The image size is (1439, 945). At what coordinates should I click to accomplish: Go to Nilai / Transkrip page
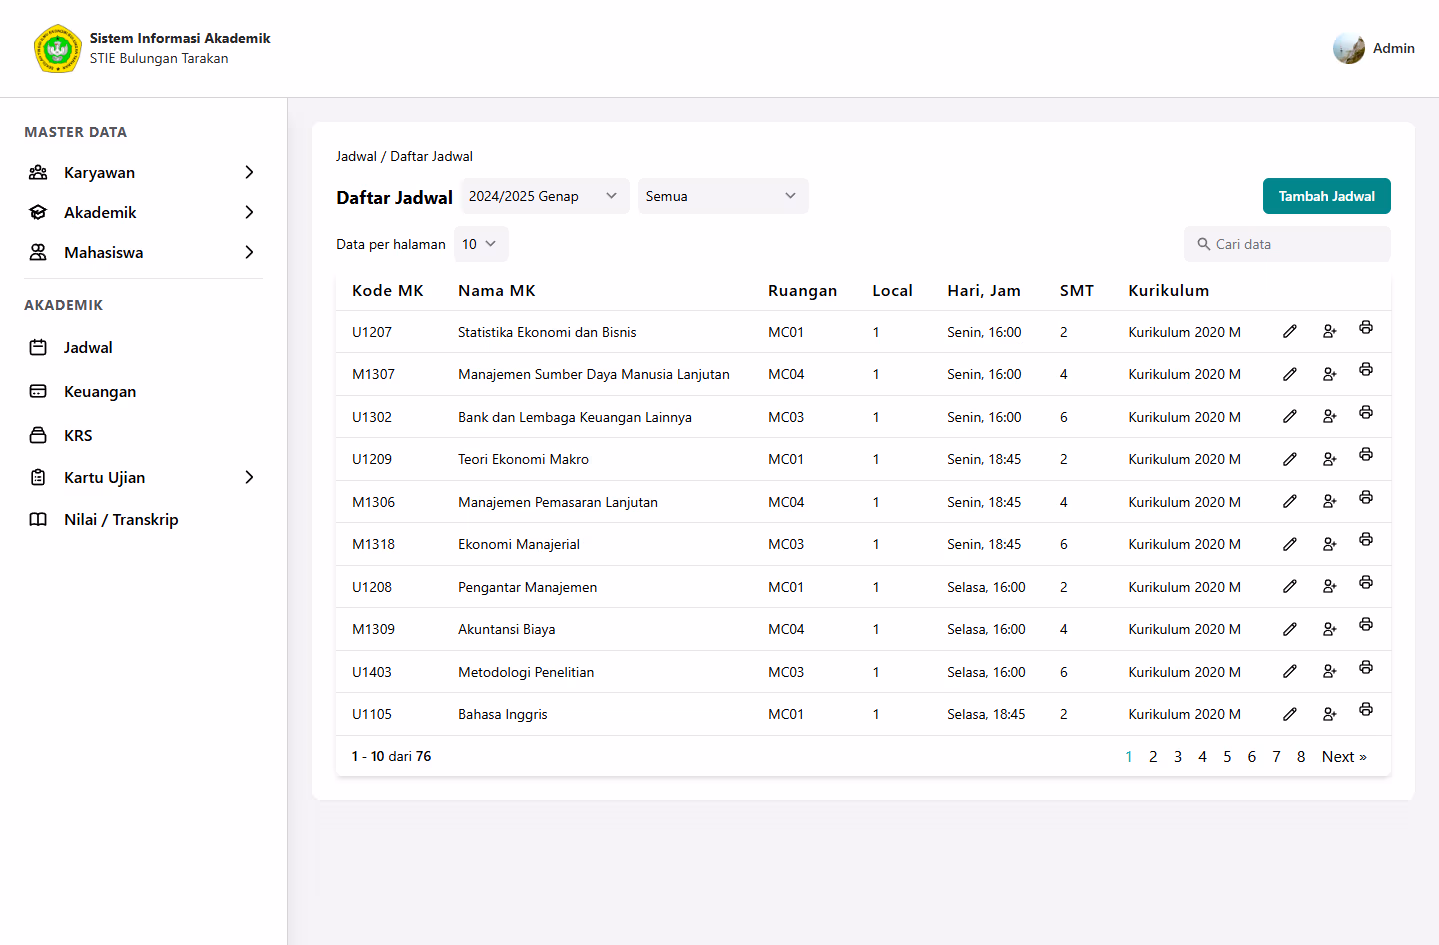point(121,519)
